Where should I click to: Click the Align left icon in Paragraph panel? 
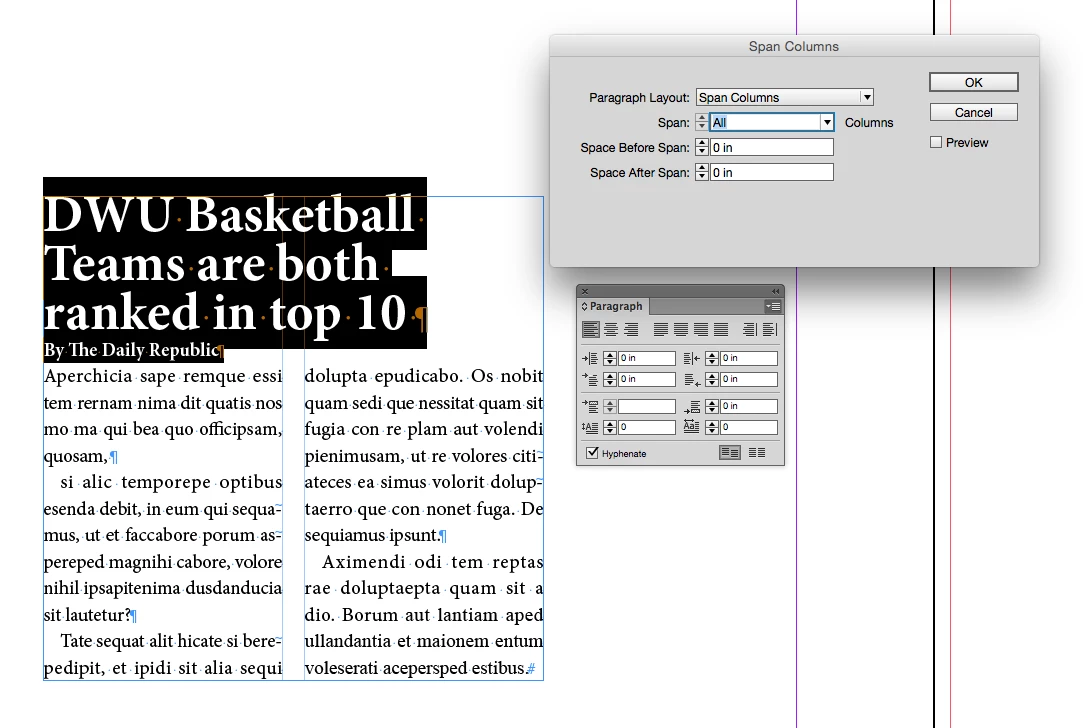(x=591, y=329)
